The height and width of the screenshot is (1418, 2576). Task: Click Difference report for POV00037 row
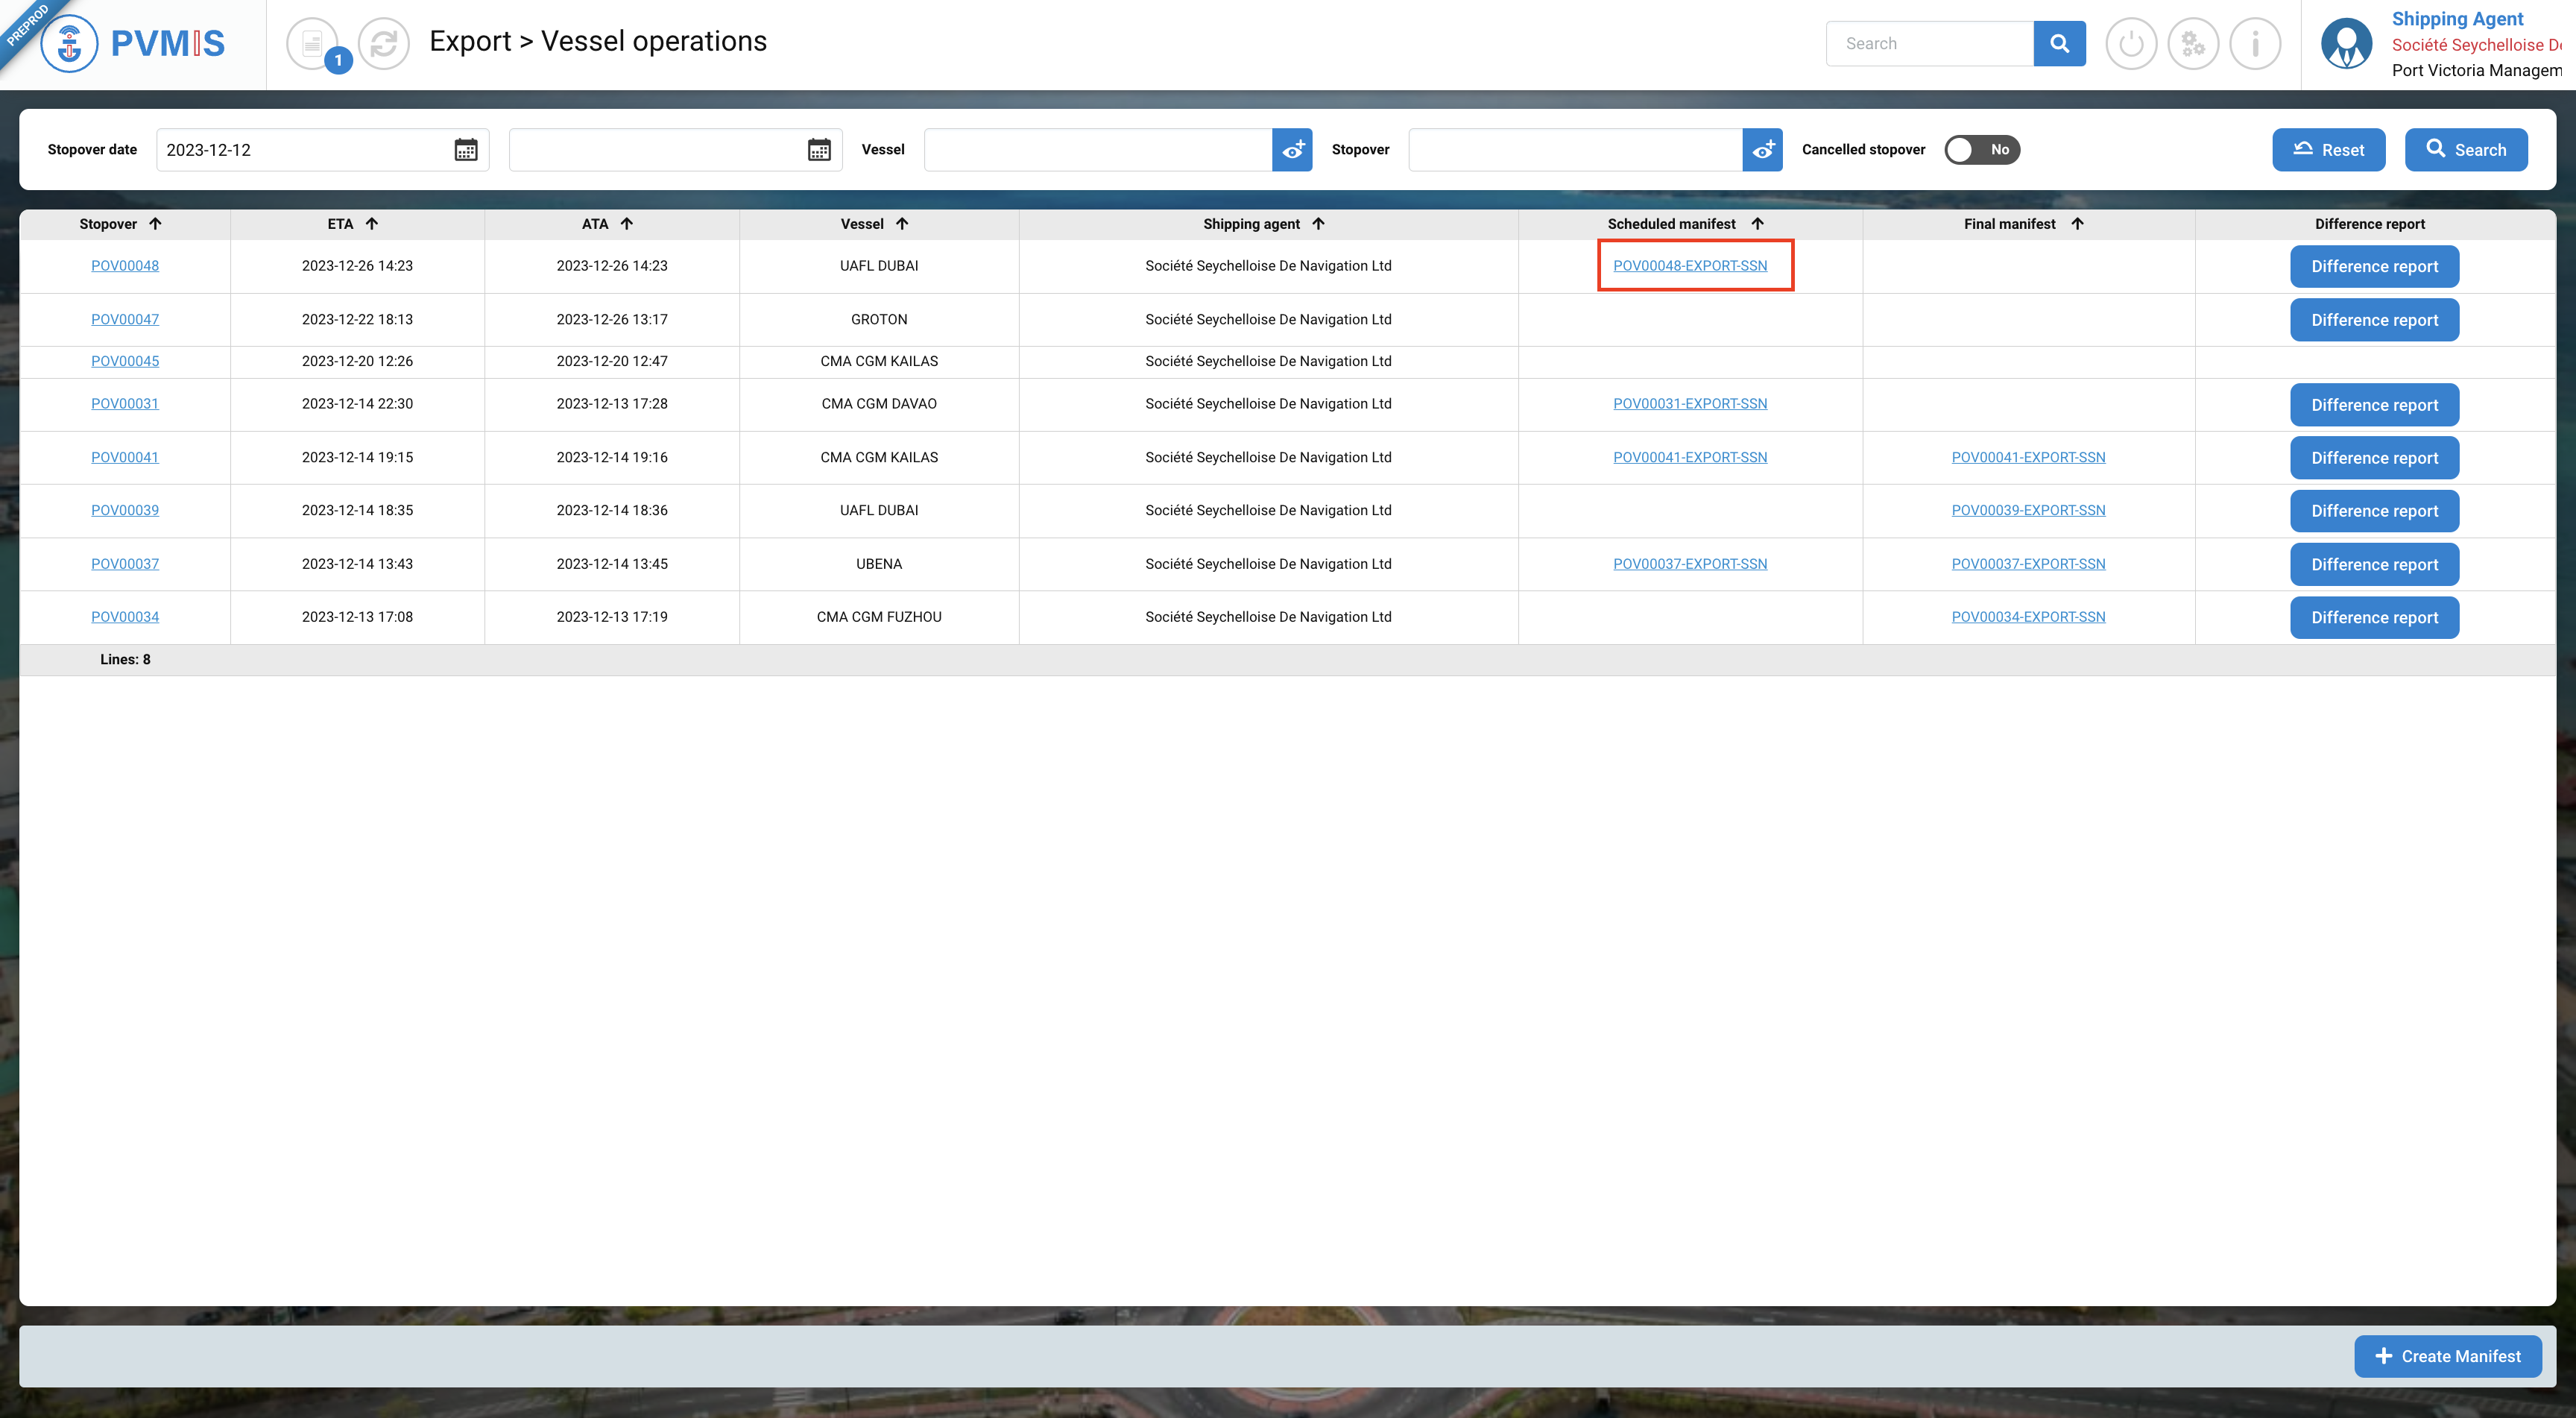[2374, 564]
